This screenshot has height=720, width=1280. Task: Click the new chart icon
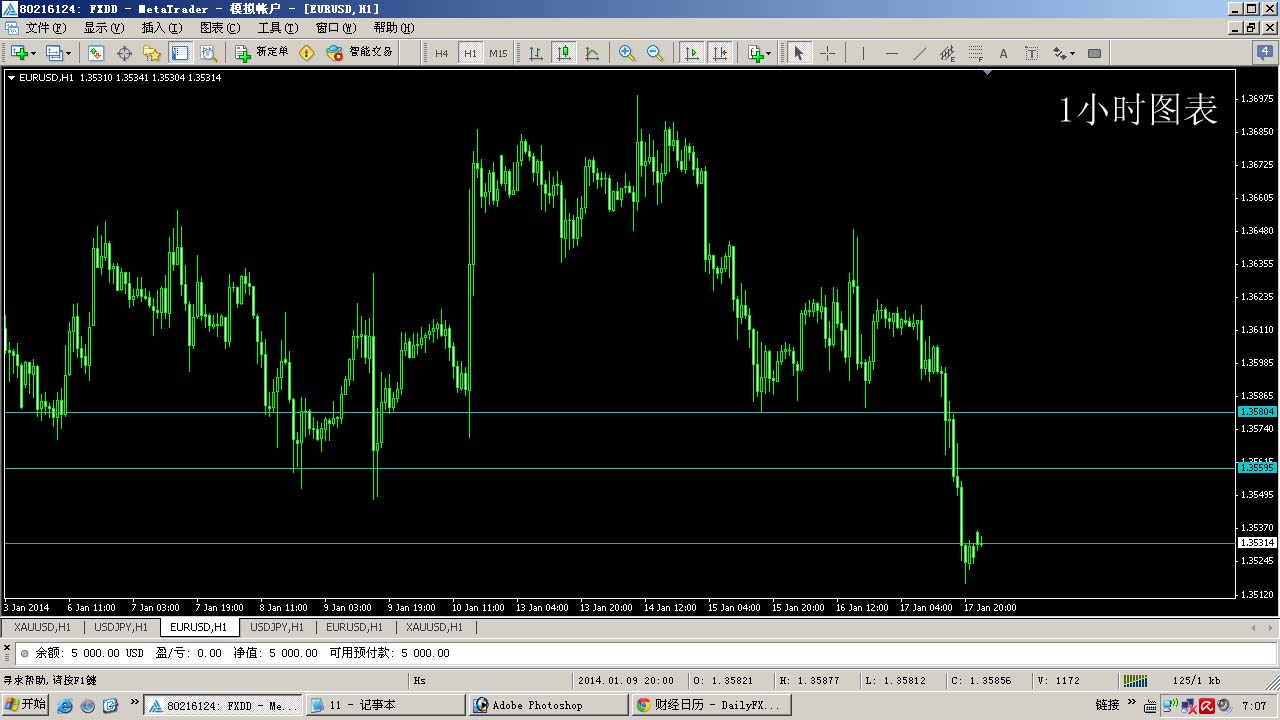(x=19, y=53)
